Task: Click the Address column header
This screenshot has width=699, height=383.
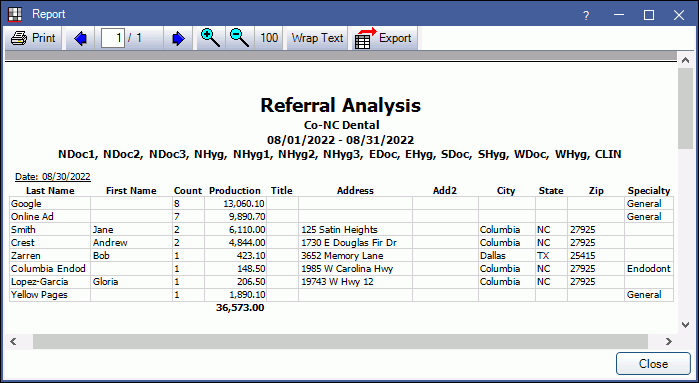Action: pos(355,191)
